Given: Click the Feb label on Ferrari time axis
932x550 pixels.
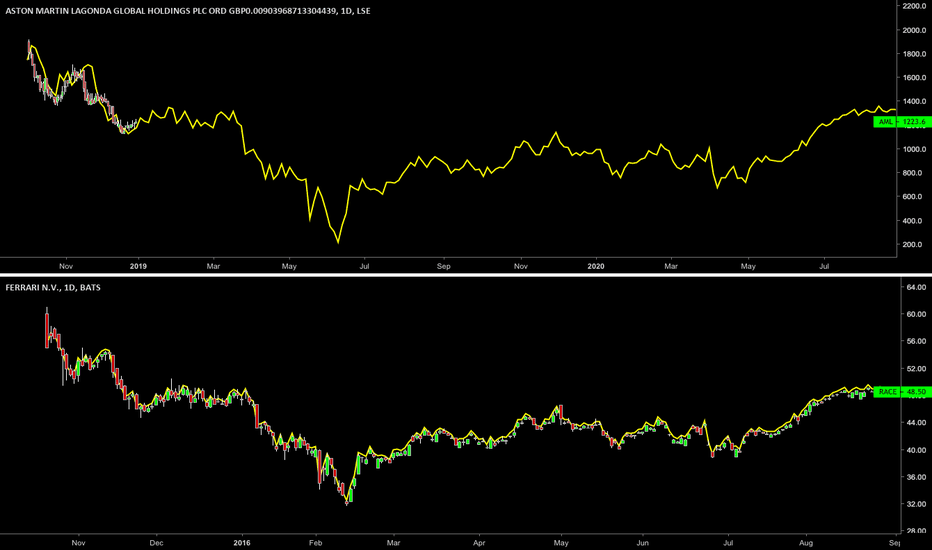Looking at the screenshot, I should 315,543.
